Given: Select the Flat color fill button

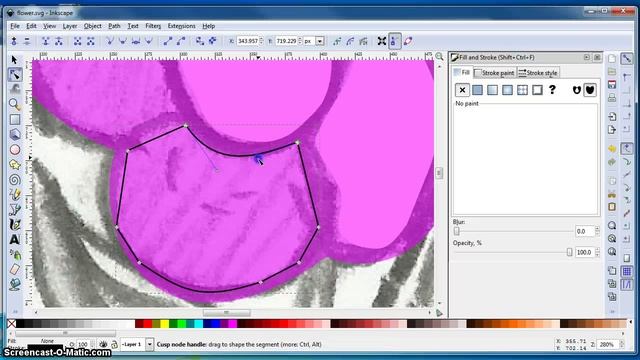Looking at the screenshot, I should 477,90.
